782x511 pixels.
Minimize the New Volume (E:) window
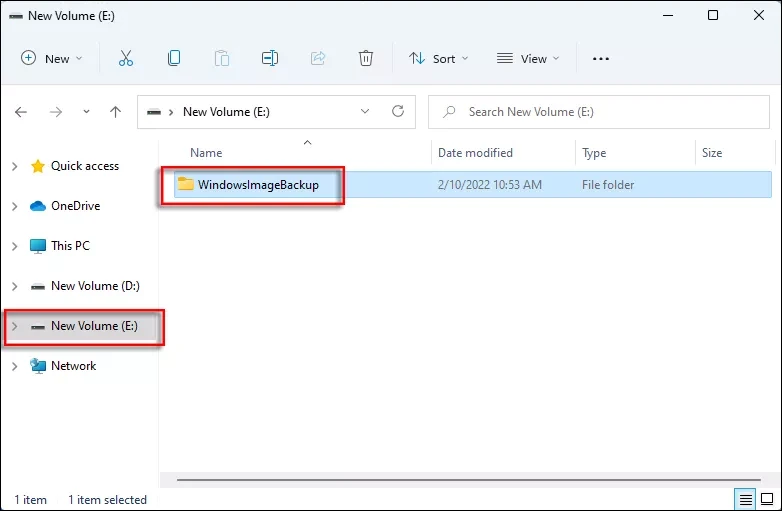point(668,15)
